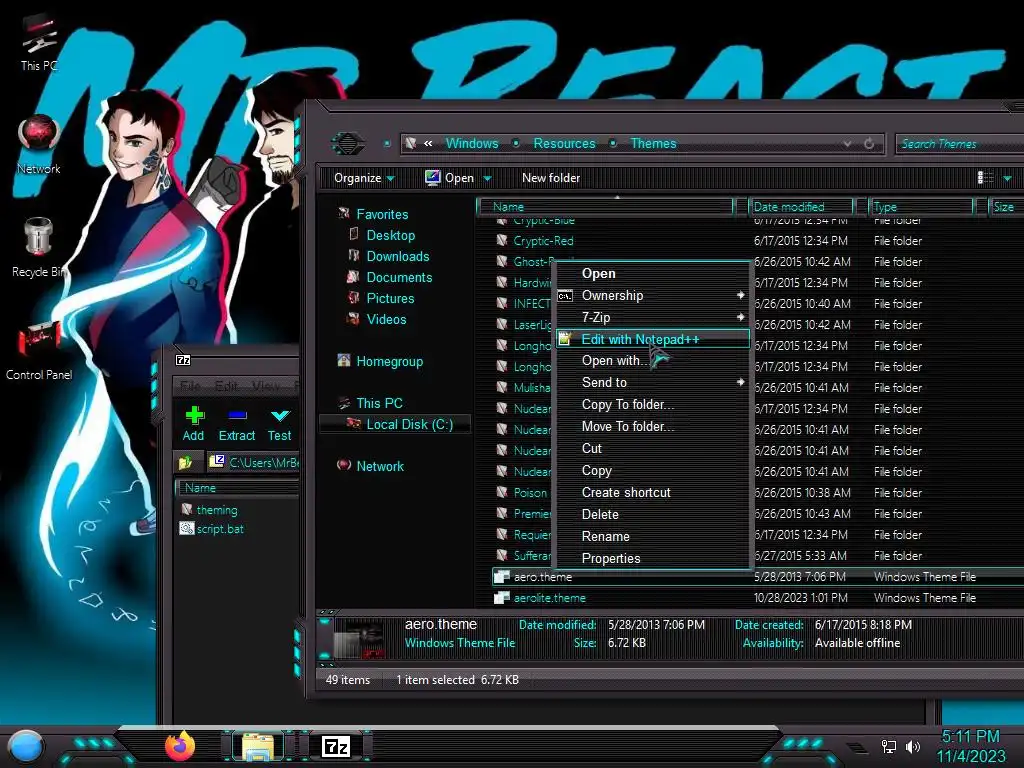Screen dimensions: 1024x768
Task: Open the address bar history dropdown
Action: pyautogui.click(x=847, y=144)
